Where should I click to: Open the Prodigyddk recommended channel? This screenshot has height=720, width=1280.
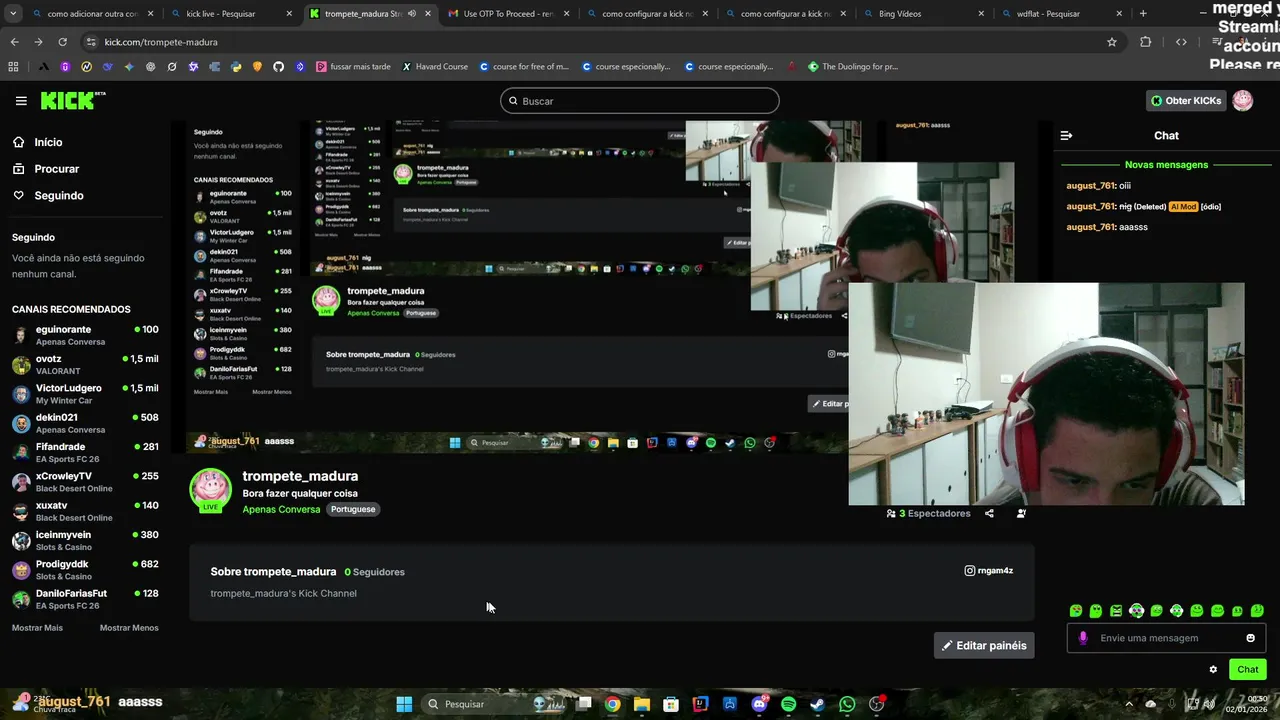(85, 570)
